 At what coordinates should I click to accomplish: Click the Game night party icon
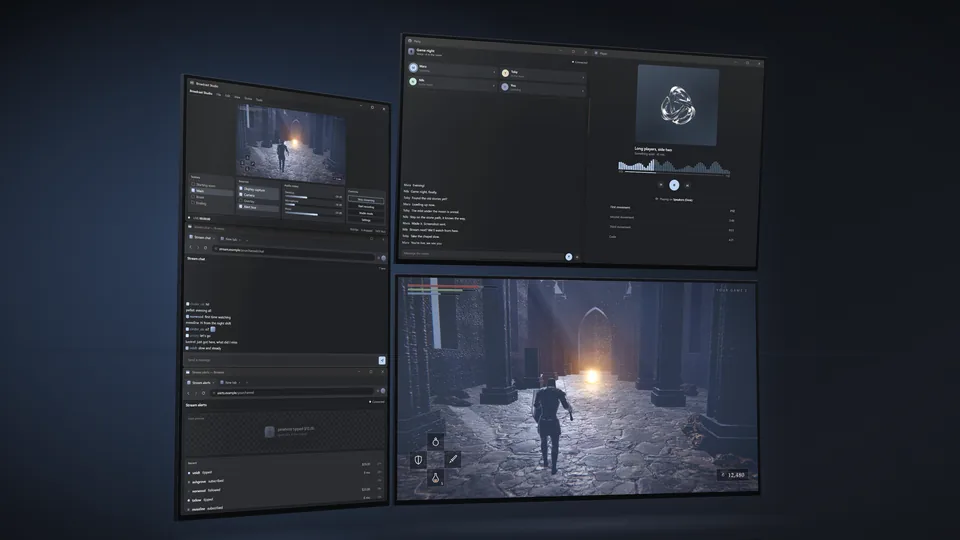click(411, 51)
